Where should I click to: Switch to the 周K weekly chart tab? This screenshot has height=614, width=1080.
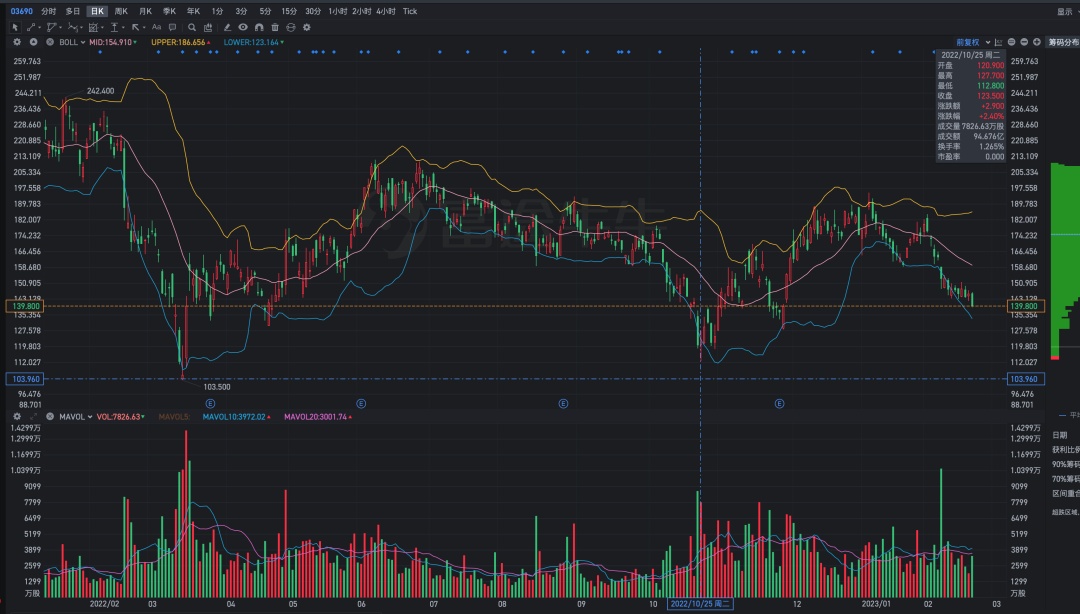click(121, 11)
